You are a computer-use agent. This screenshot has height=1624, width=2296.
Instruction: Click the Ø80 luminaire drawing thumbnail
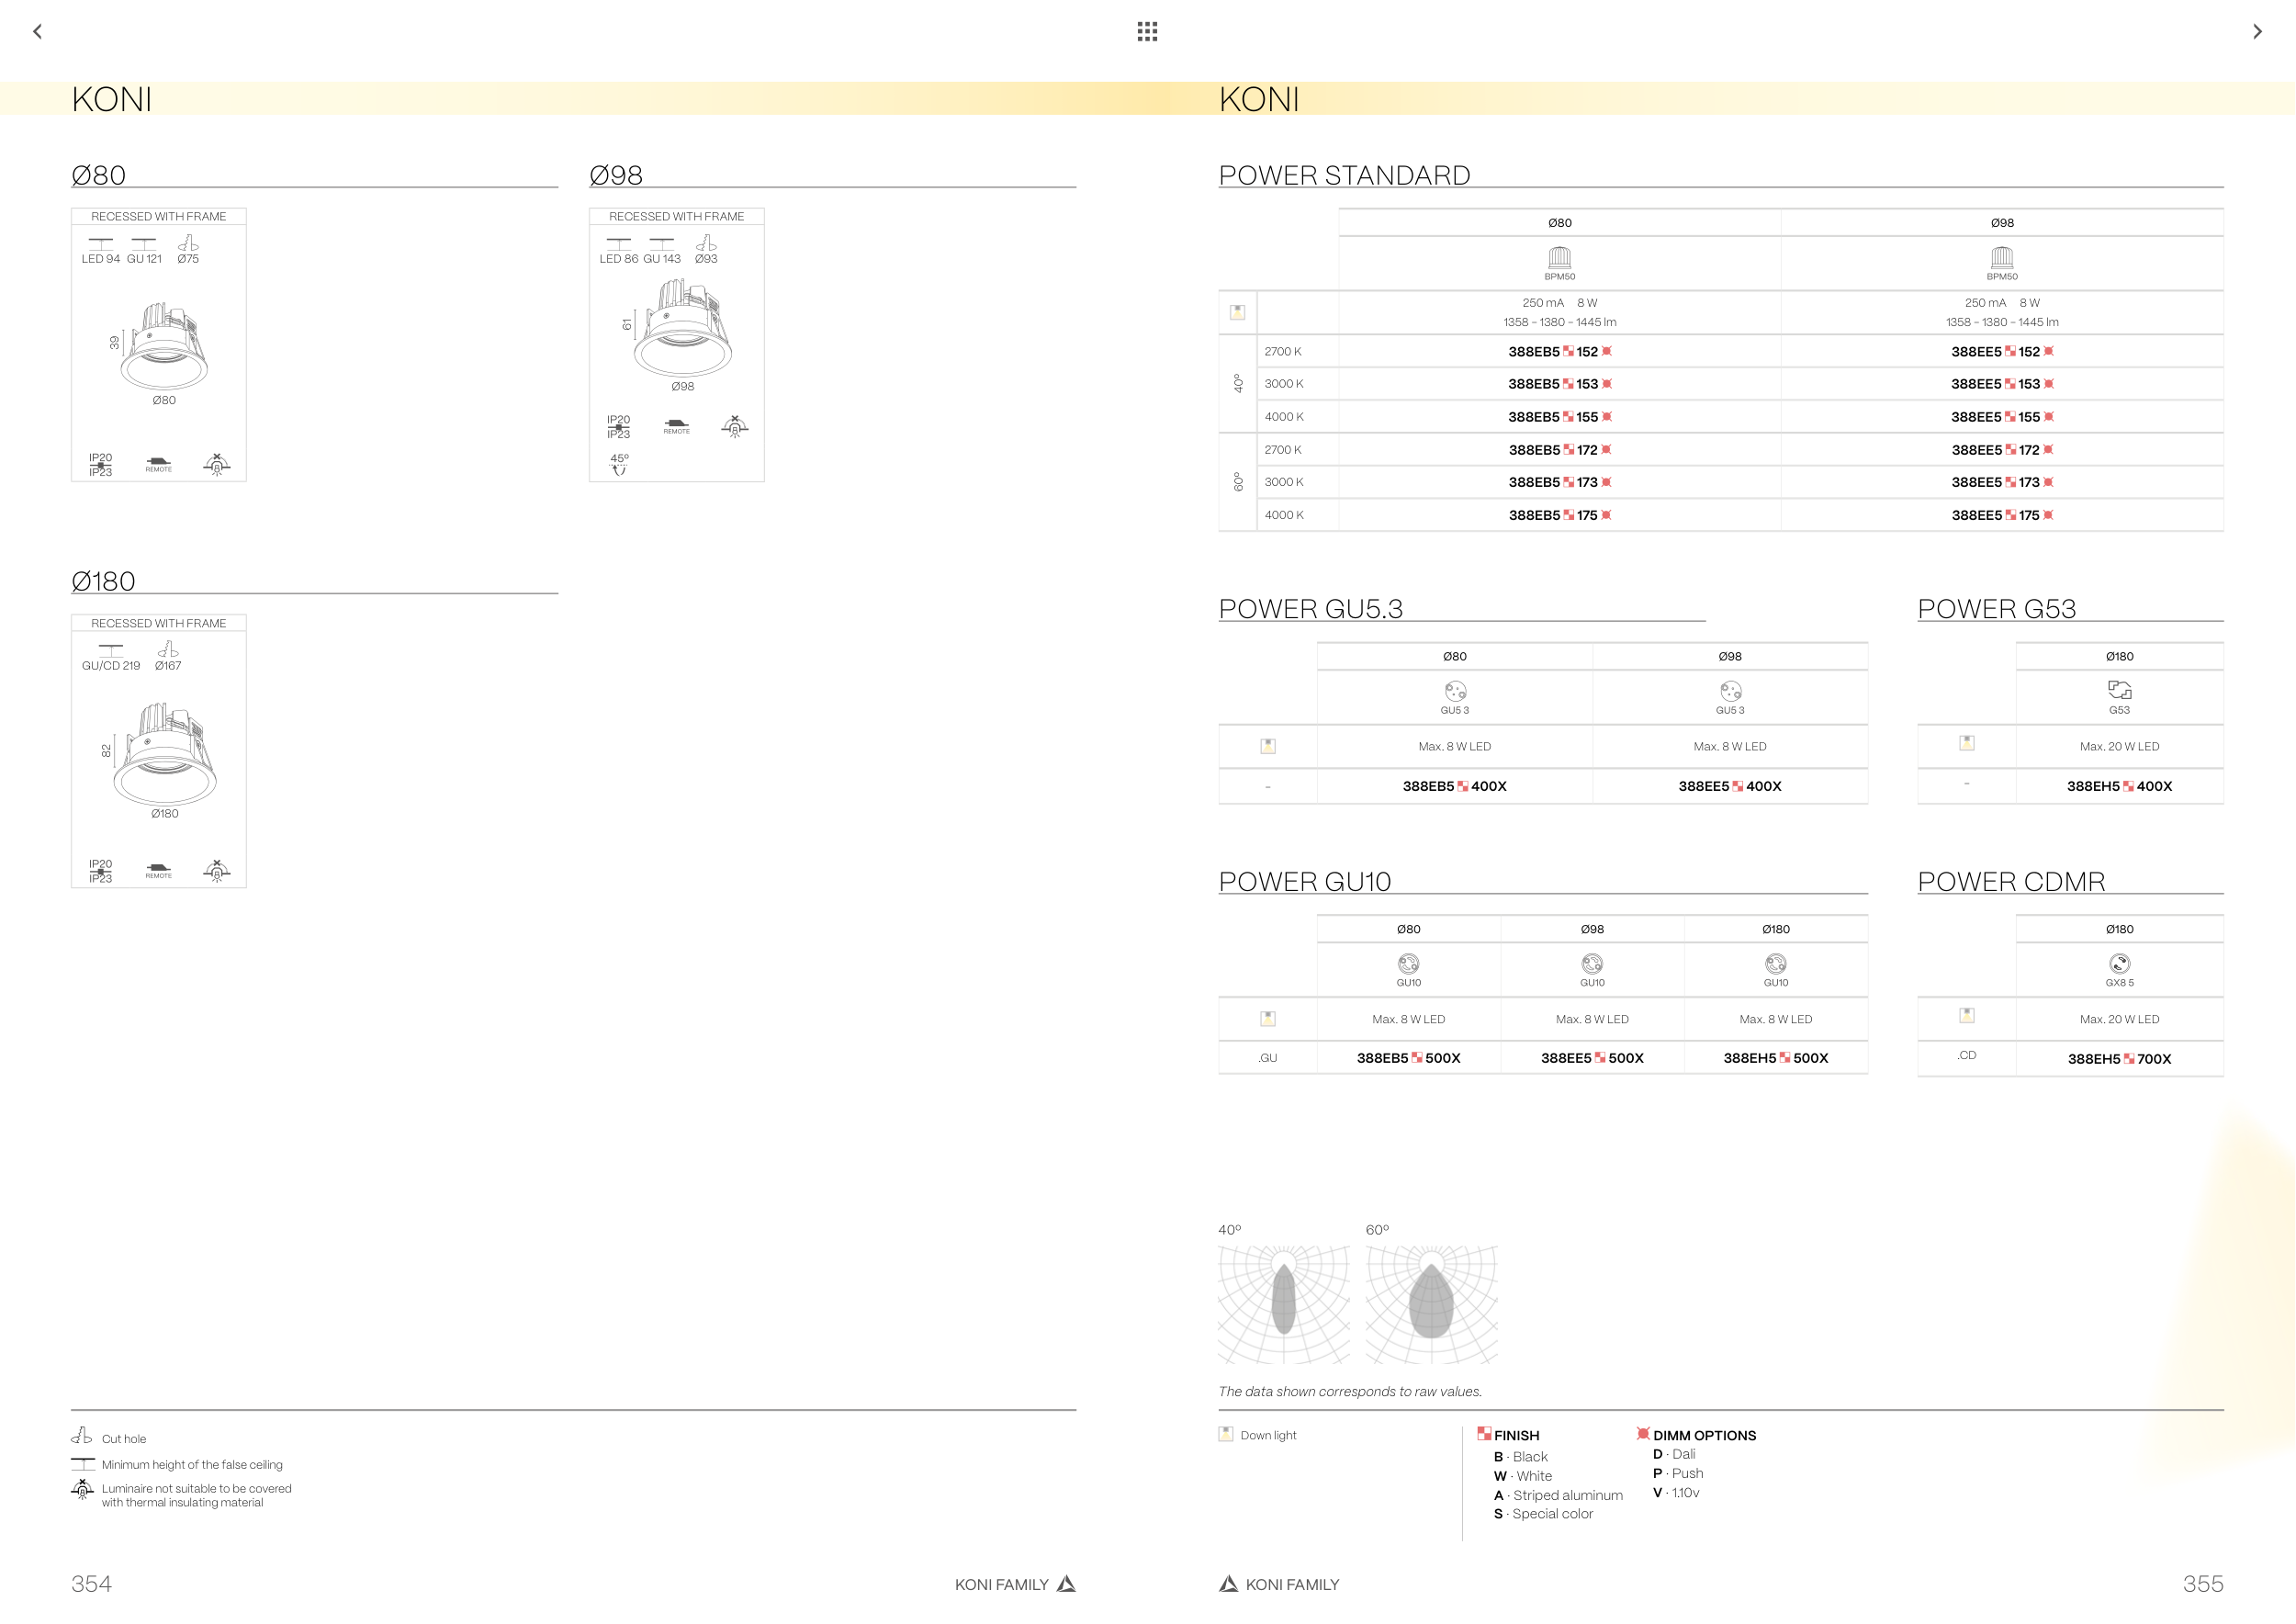(x=164, y=346)
